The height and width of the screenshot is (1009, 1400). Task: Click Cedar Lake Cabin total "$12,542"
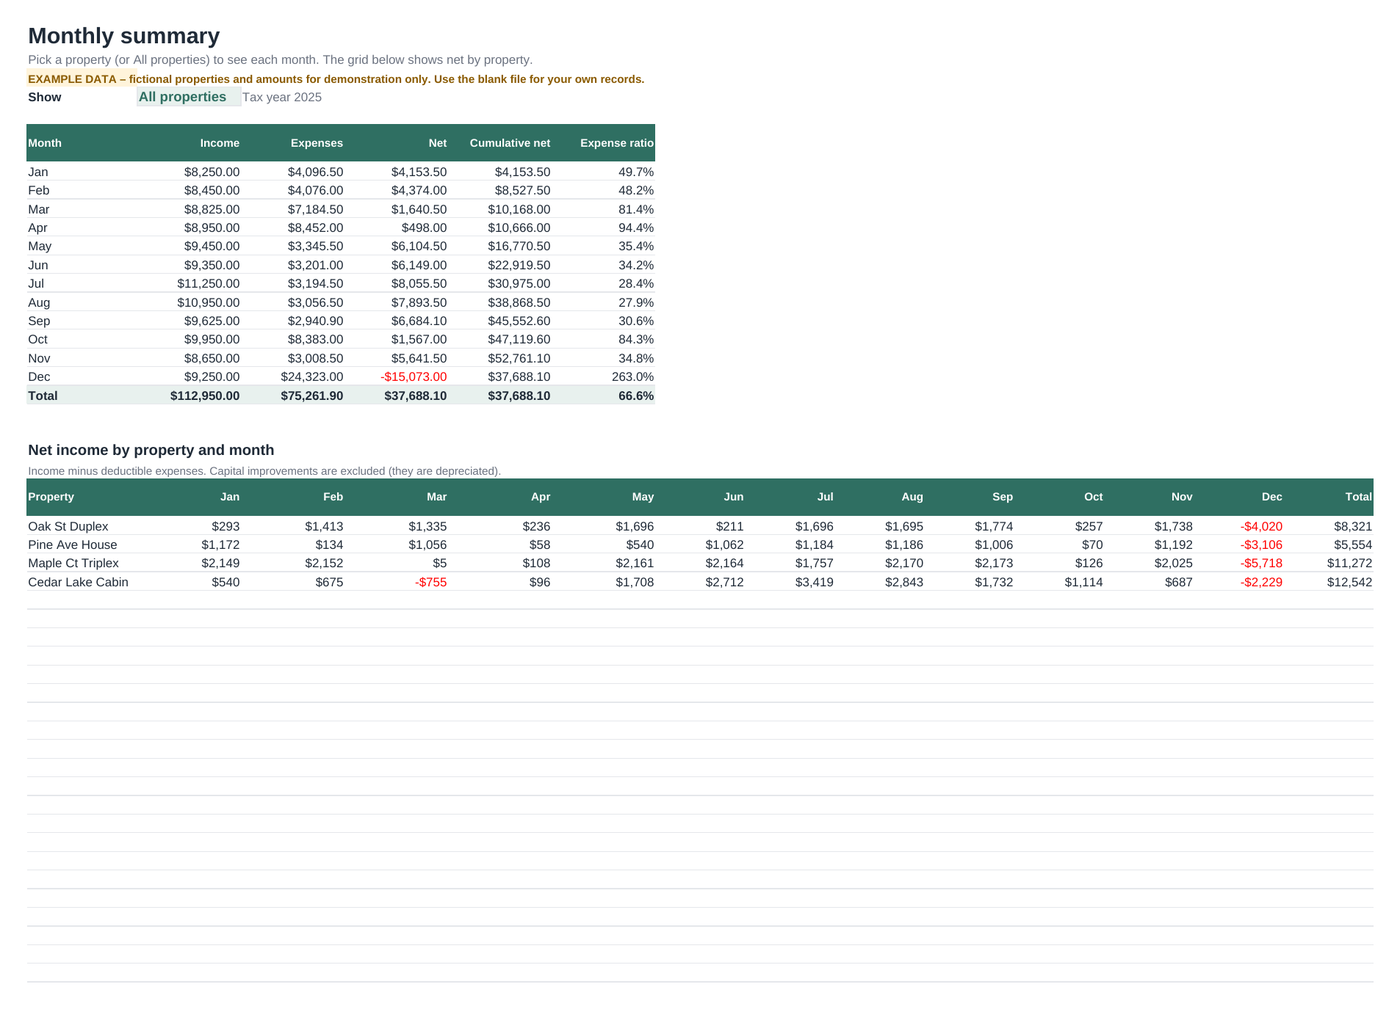point(1350,582)
